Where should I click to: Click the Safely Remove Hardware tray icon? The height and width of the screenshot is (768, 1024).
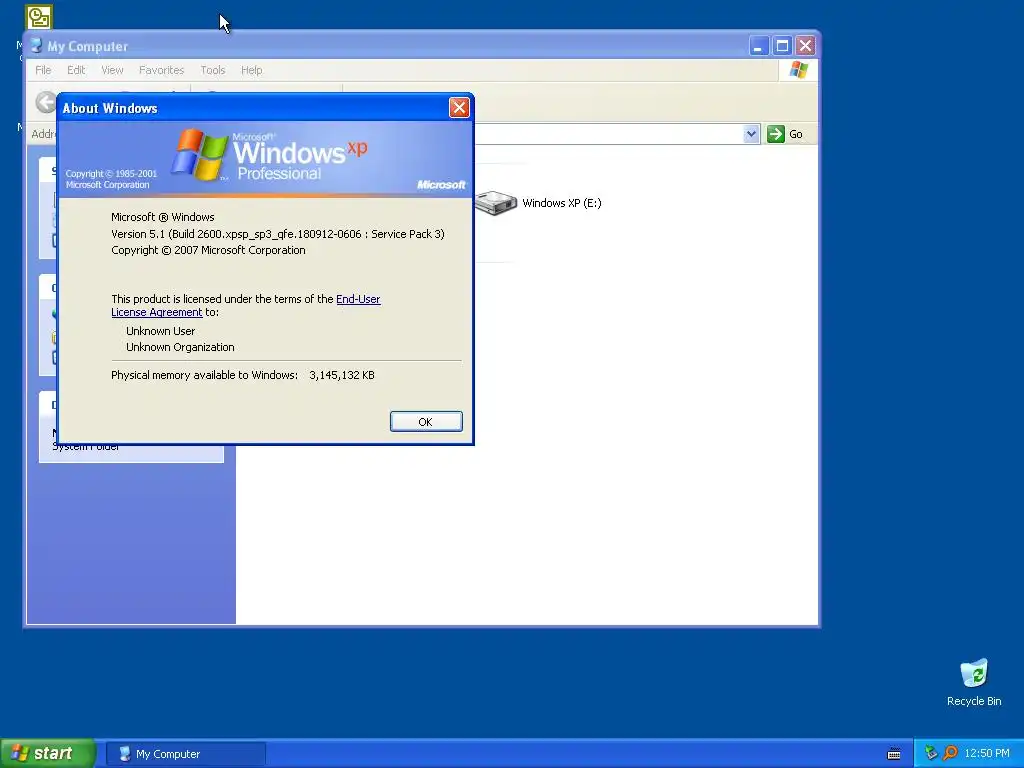pos(931,753)
